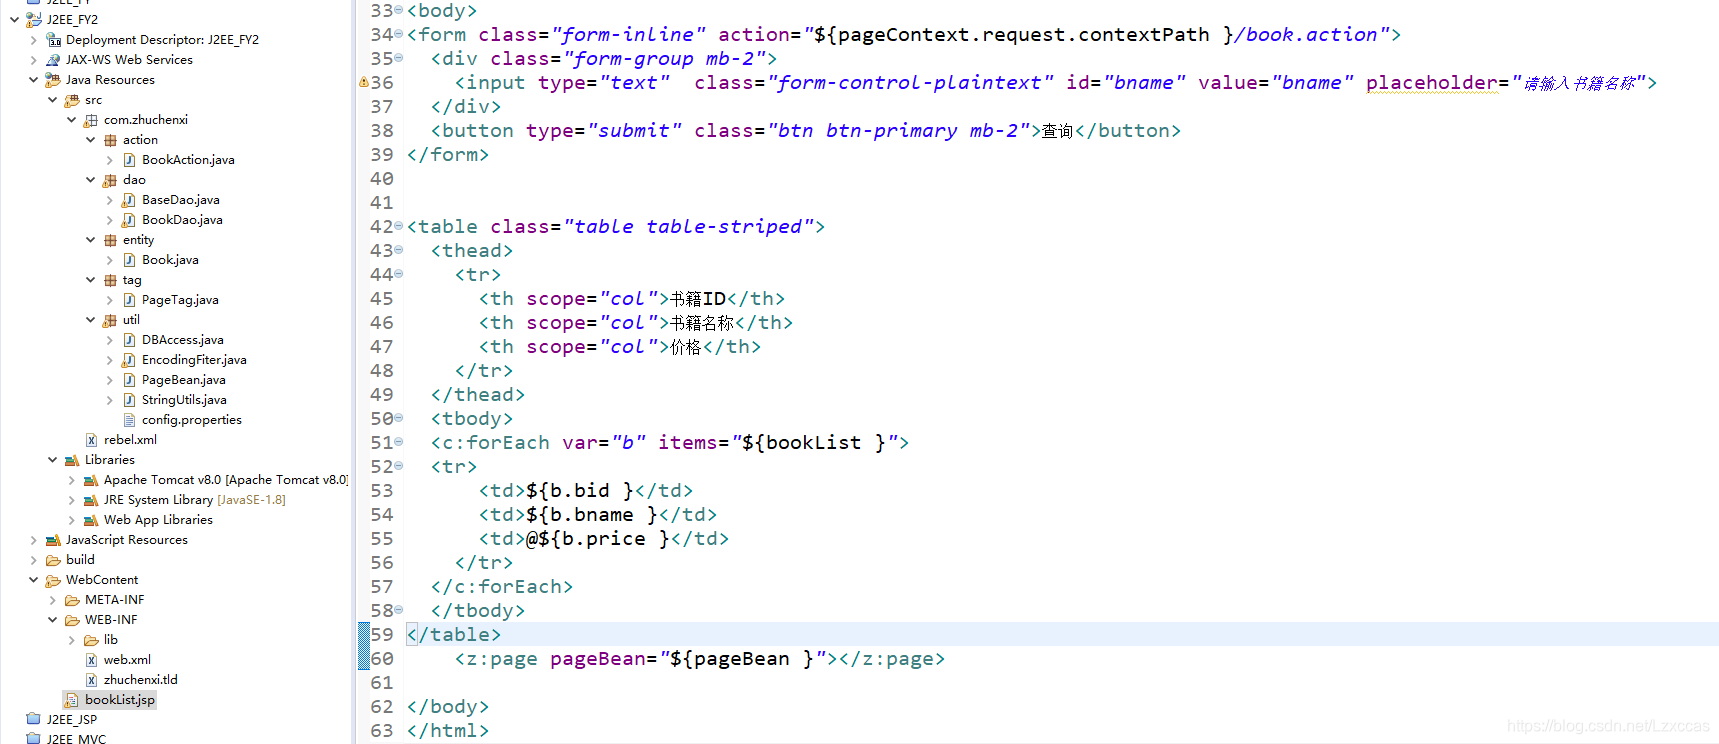Expand the Deployment Descriptor node

(33, 40)
